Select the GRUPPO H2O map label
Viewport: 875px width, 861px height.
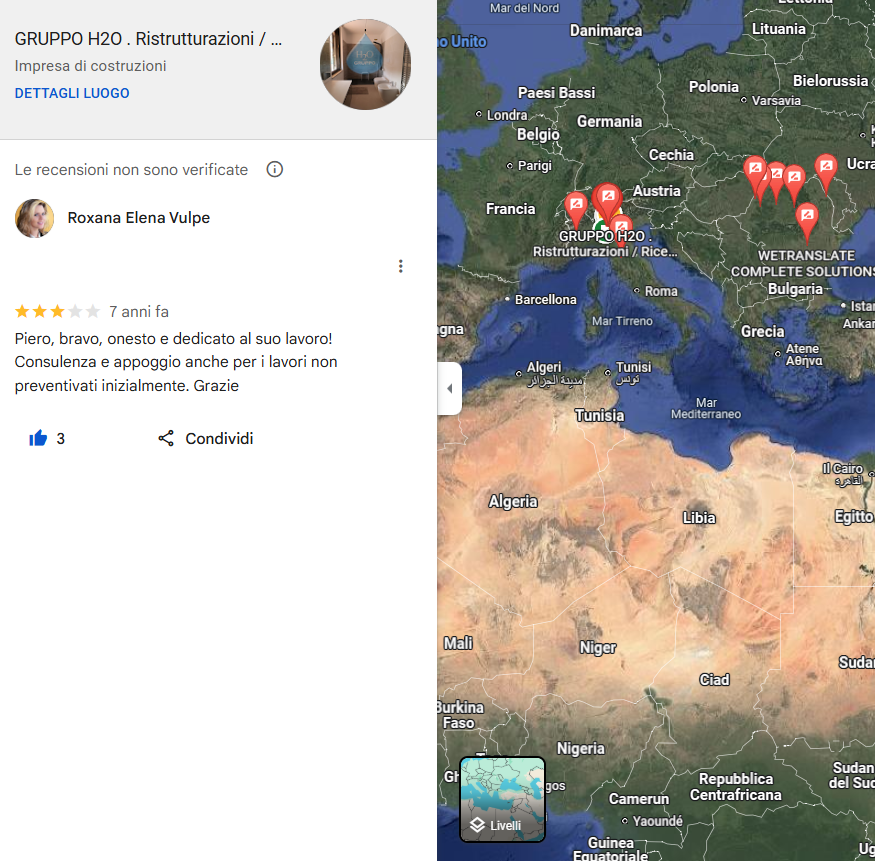[x=605, y=244]
